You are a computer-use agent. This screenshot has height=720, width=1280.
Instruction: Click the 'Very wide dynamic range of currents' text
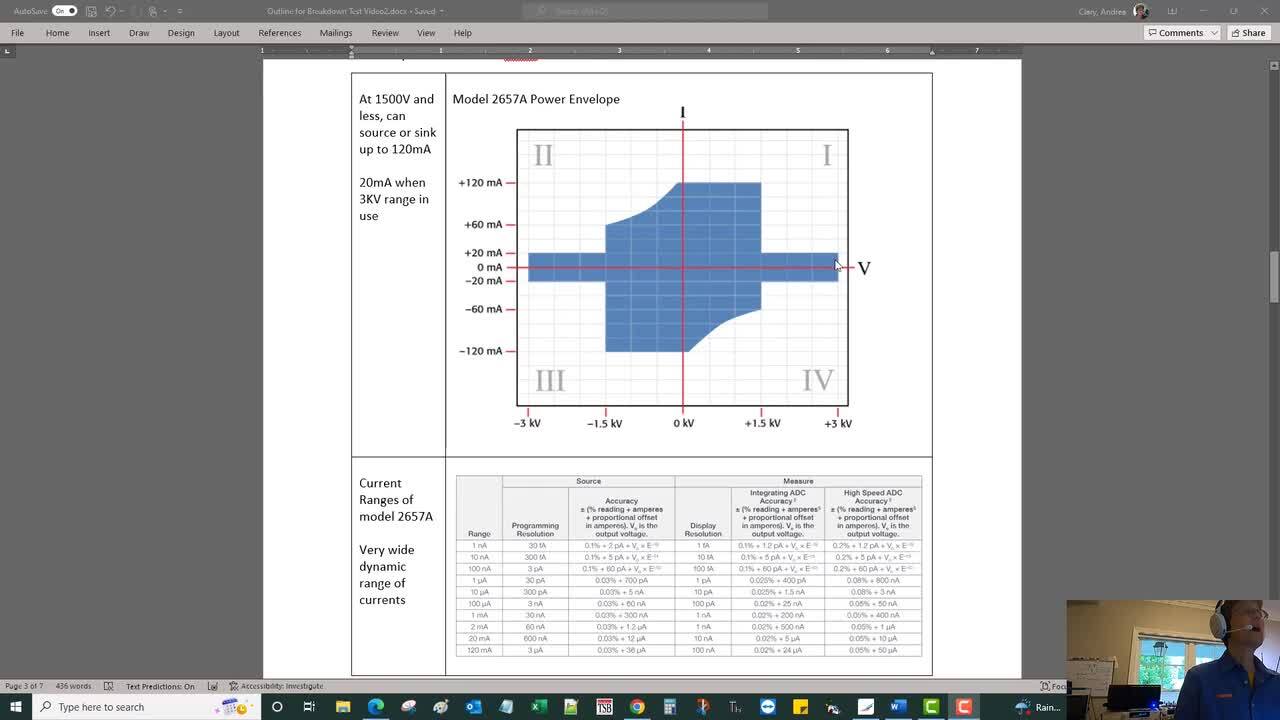pyautogui.click(x=386, y=575)
